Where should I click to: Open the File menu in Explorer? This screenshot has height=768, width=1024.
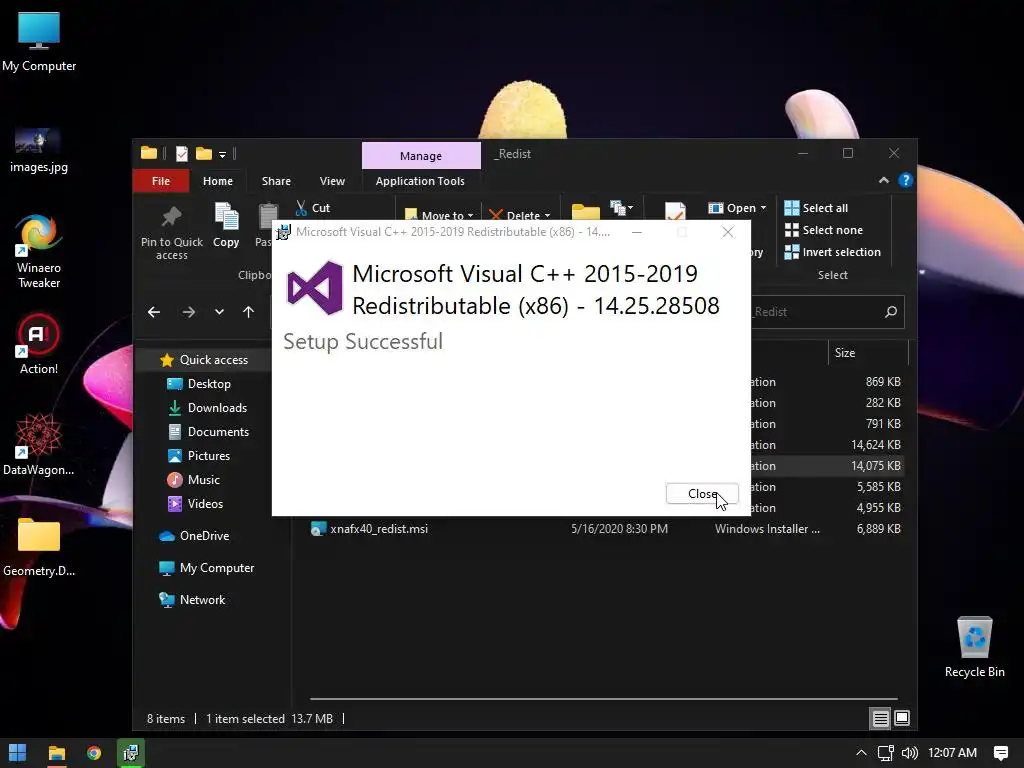(x=161, y=181)
